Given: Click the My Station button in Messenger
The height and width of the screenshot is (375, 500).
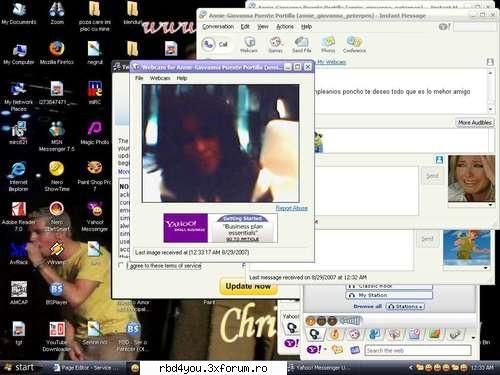Looking at the screenshot, I should point(389,295).
